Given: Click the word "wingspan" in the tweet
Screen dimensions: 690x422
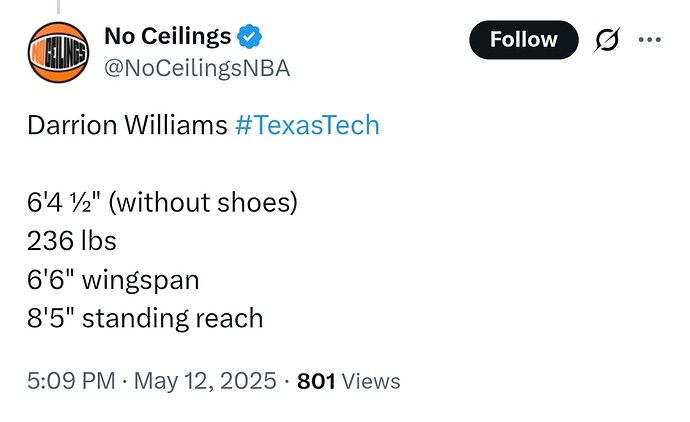Looking at the screenshot, I should (x=140, y=280).
